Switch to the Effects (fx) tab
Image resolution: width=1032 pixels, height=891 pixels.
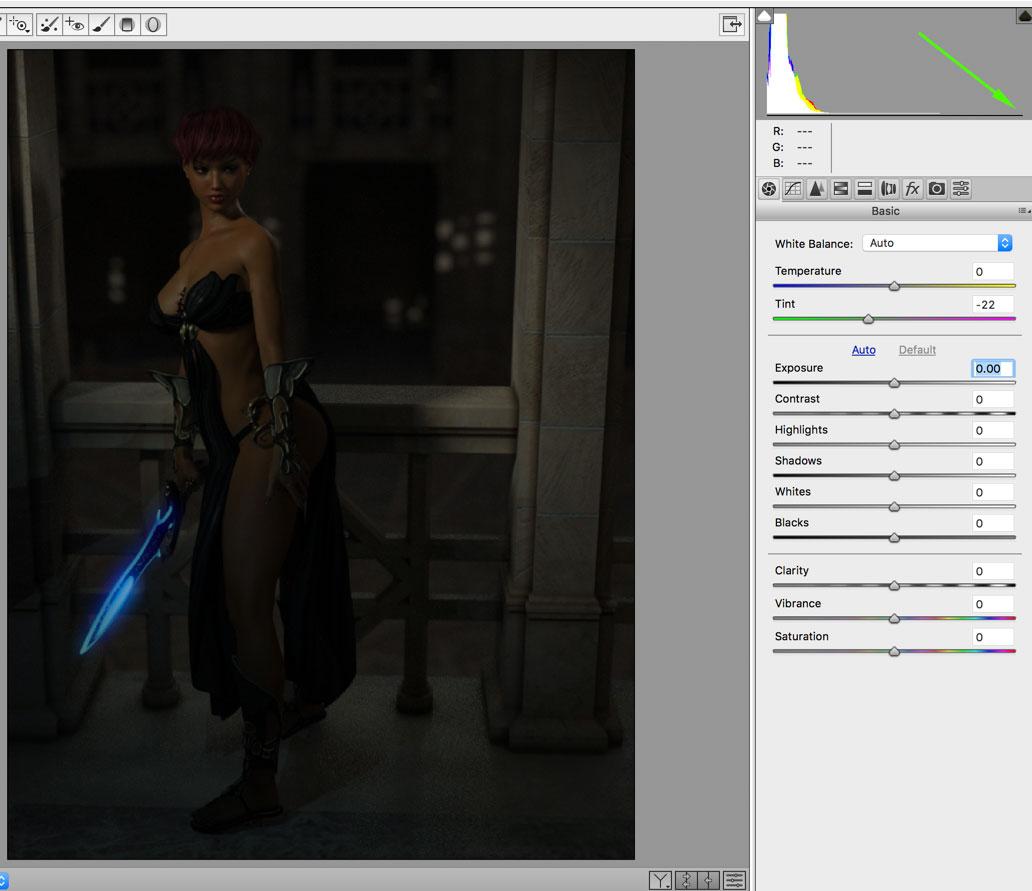coord(912,189)
